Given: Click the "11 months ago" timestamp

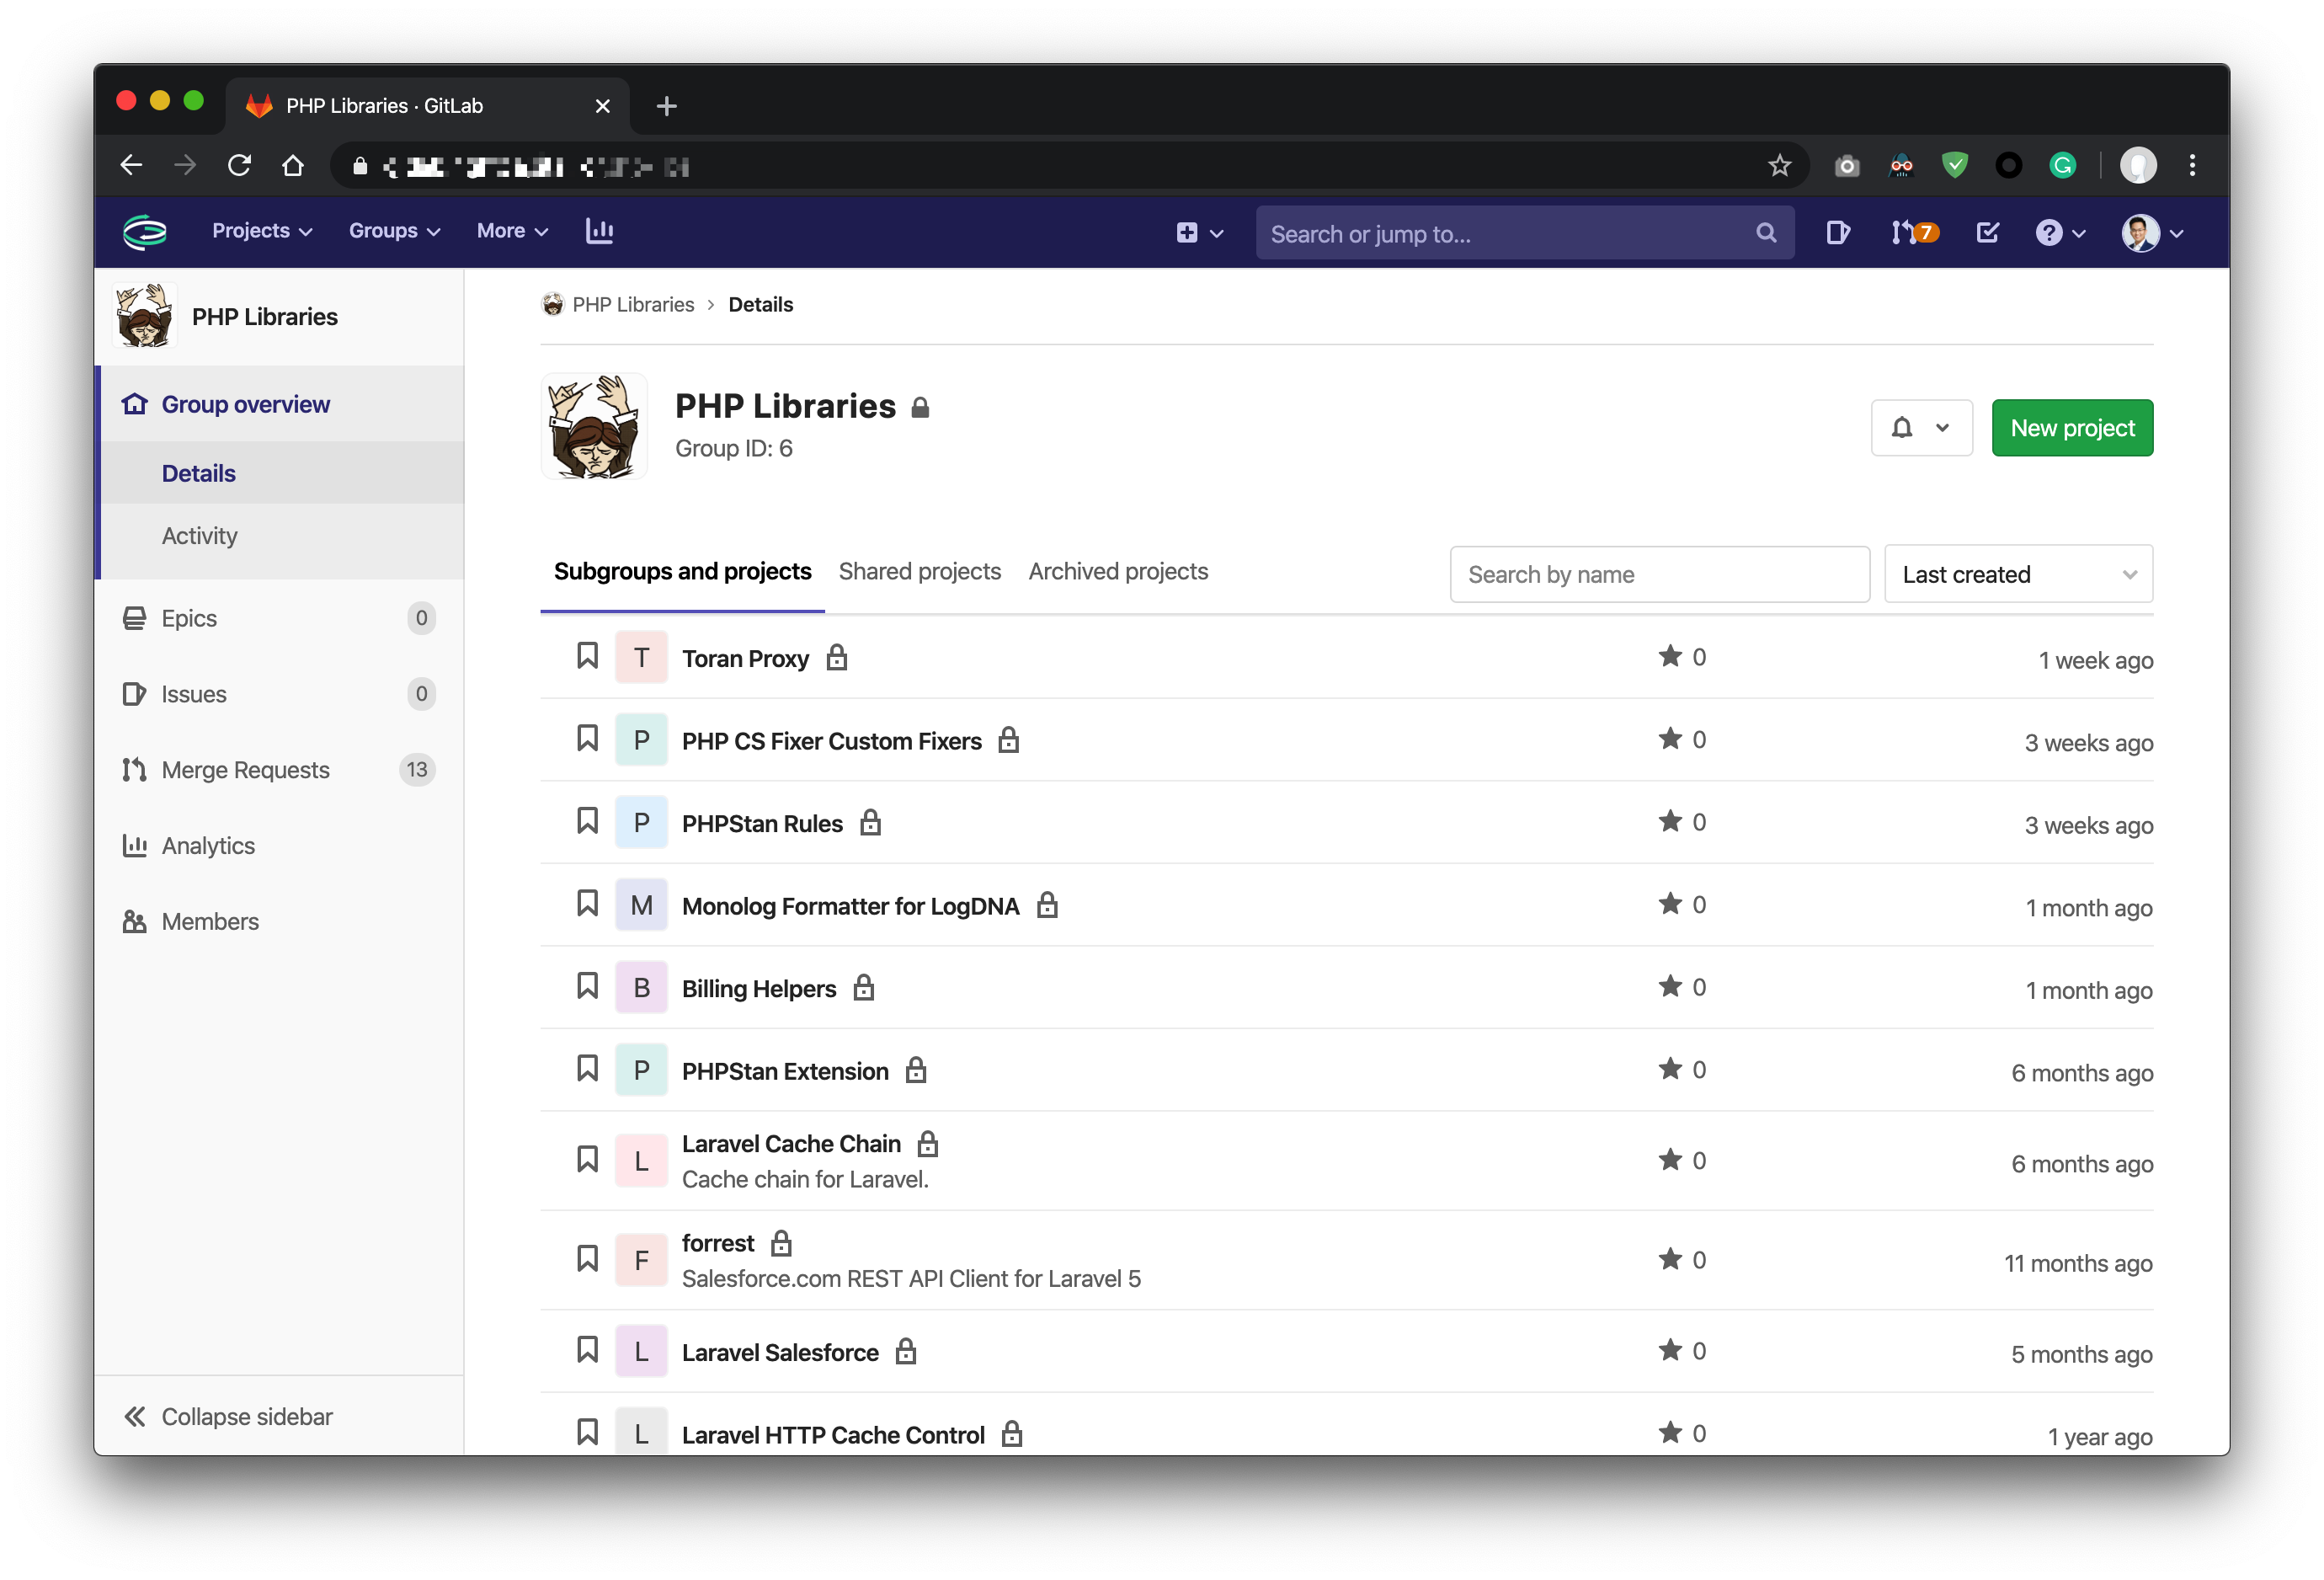Looking at the screenshot, I should click(2078, 1263).
